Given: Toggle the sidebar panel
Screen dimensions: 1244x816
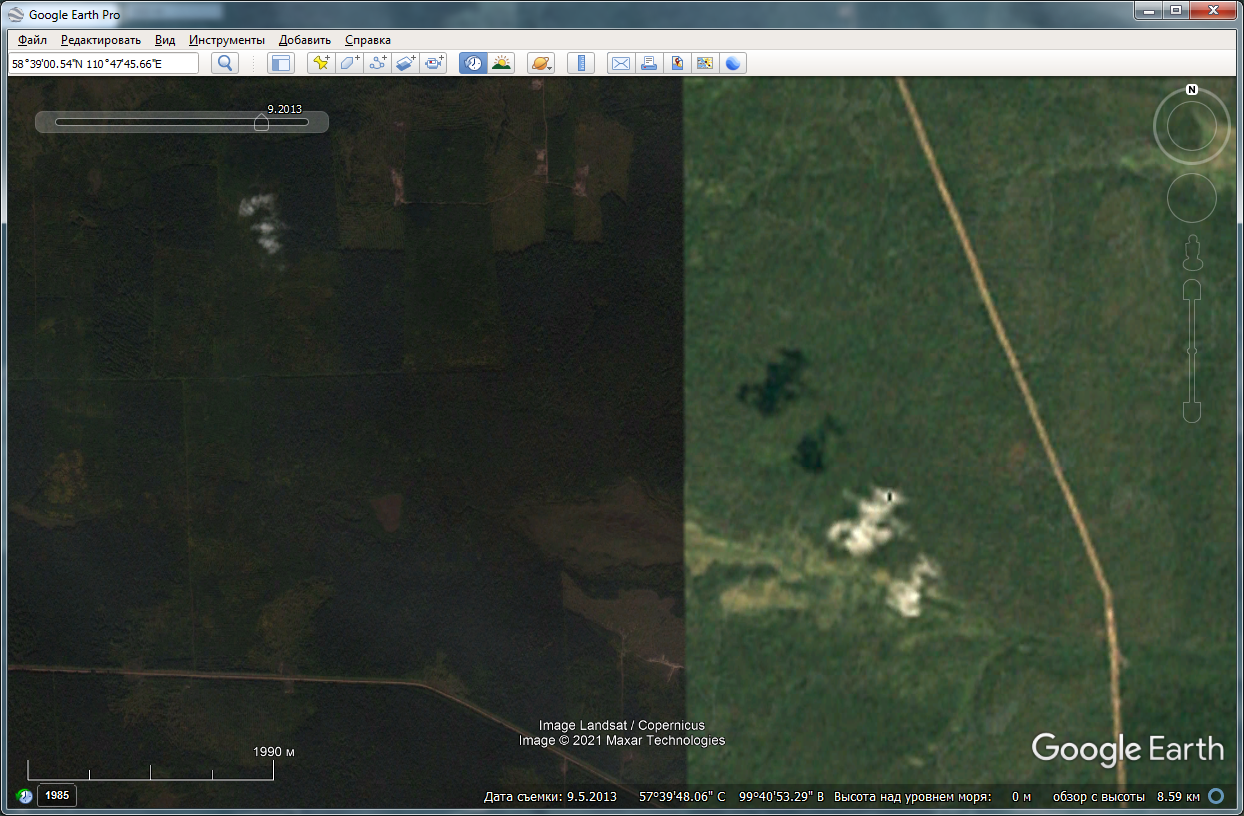Looking at the screenshot, I should pos(281,63).
